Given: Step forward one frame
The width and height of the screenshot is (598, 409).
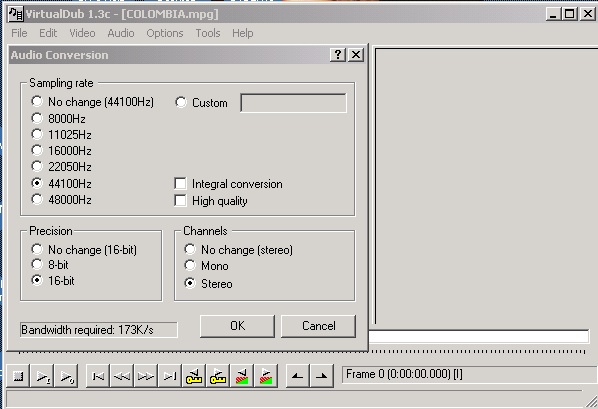Looking at the screenshot, I should [146, 377].
